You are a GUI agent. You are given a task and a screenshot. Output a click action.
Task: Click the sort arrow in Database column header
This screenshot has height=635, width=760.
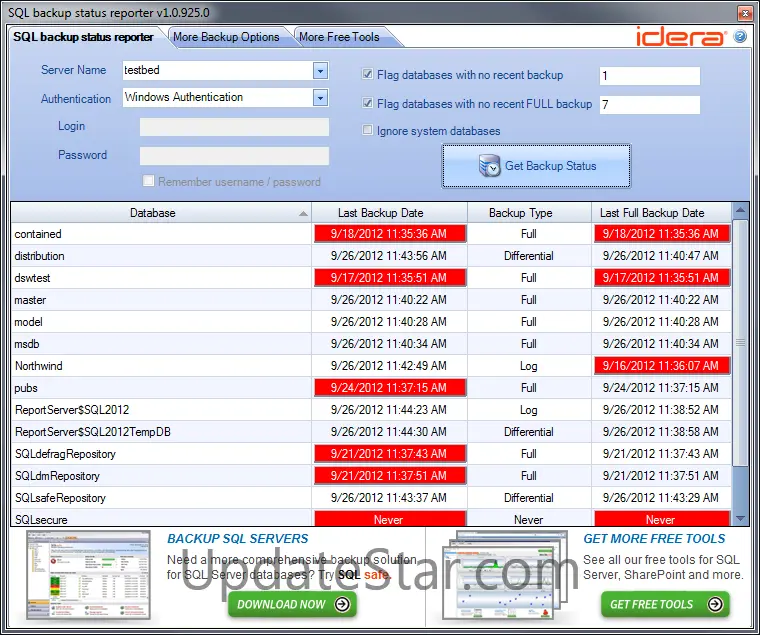[303, 213]
